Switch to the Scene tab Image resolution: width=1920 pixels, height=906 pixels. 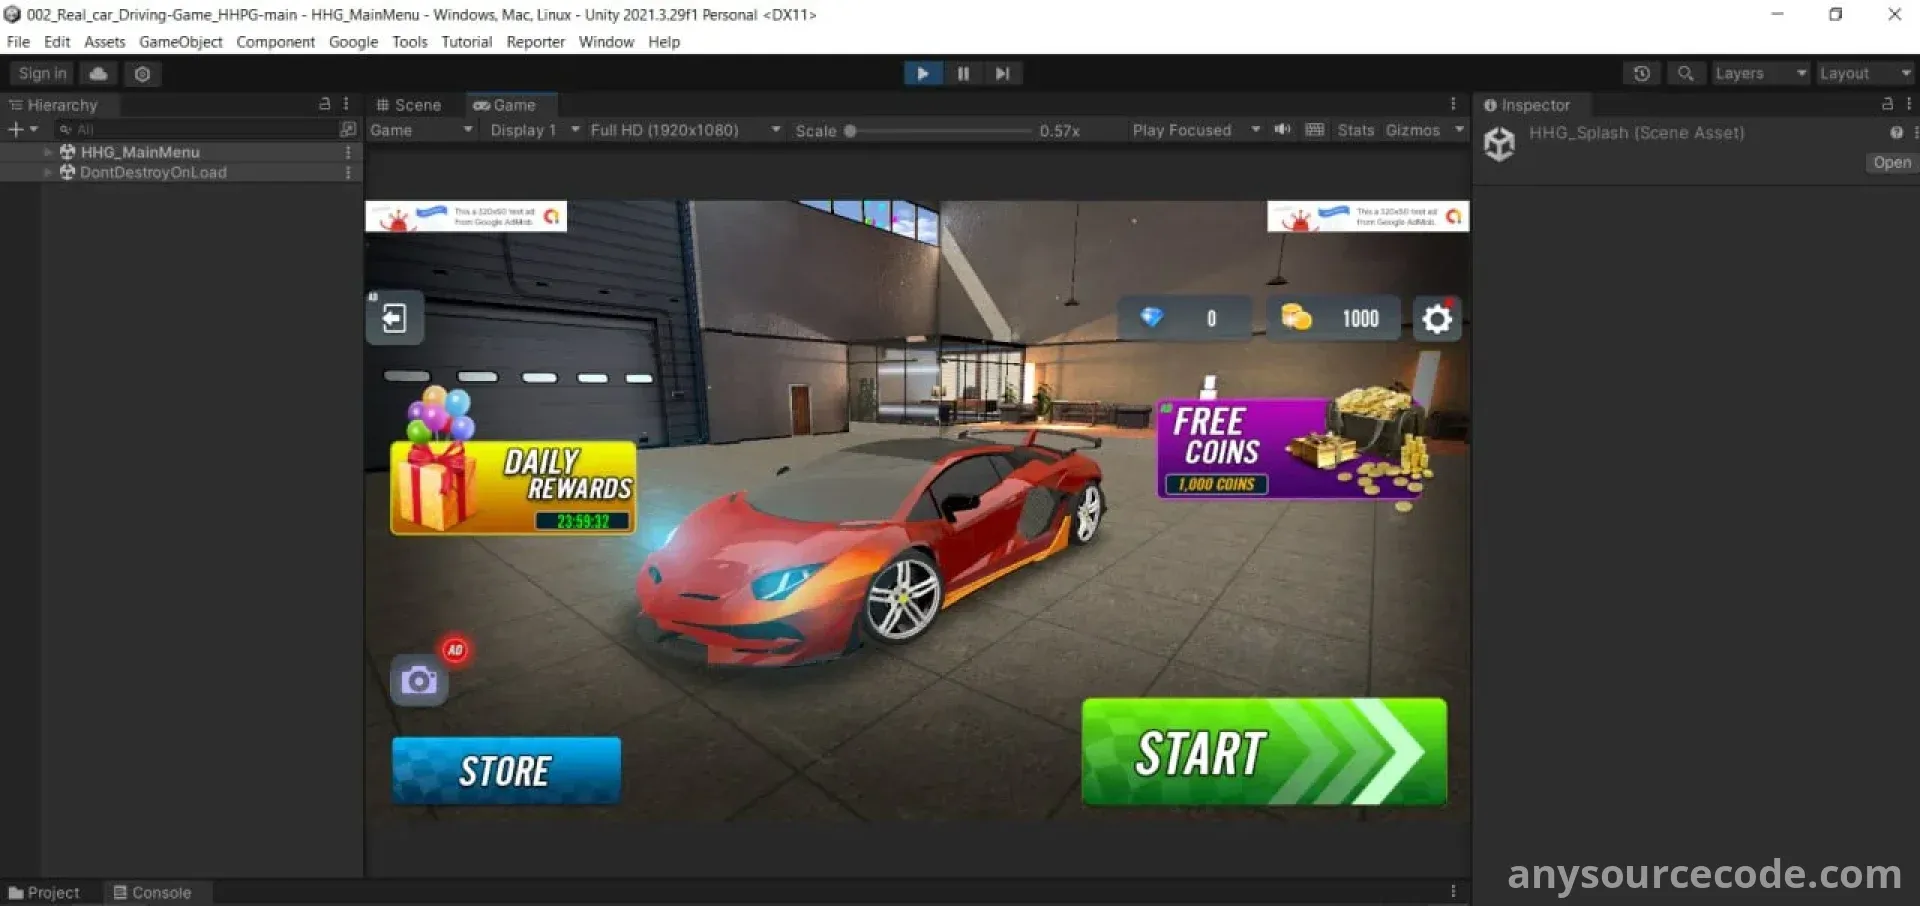pyautogui.click(x=408, y=105)
